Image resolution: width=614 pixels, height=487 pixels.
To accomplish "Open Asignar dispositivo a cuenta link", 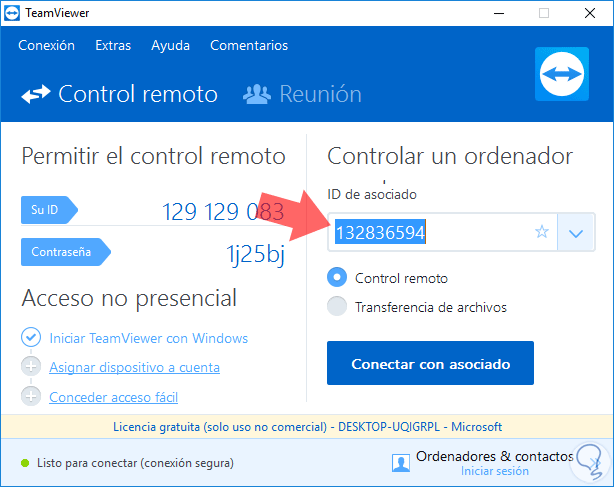I will 134,367.
